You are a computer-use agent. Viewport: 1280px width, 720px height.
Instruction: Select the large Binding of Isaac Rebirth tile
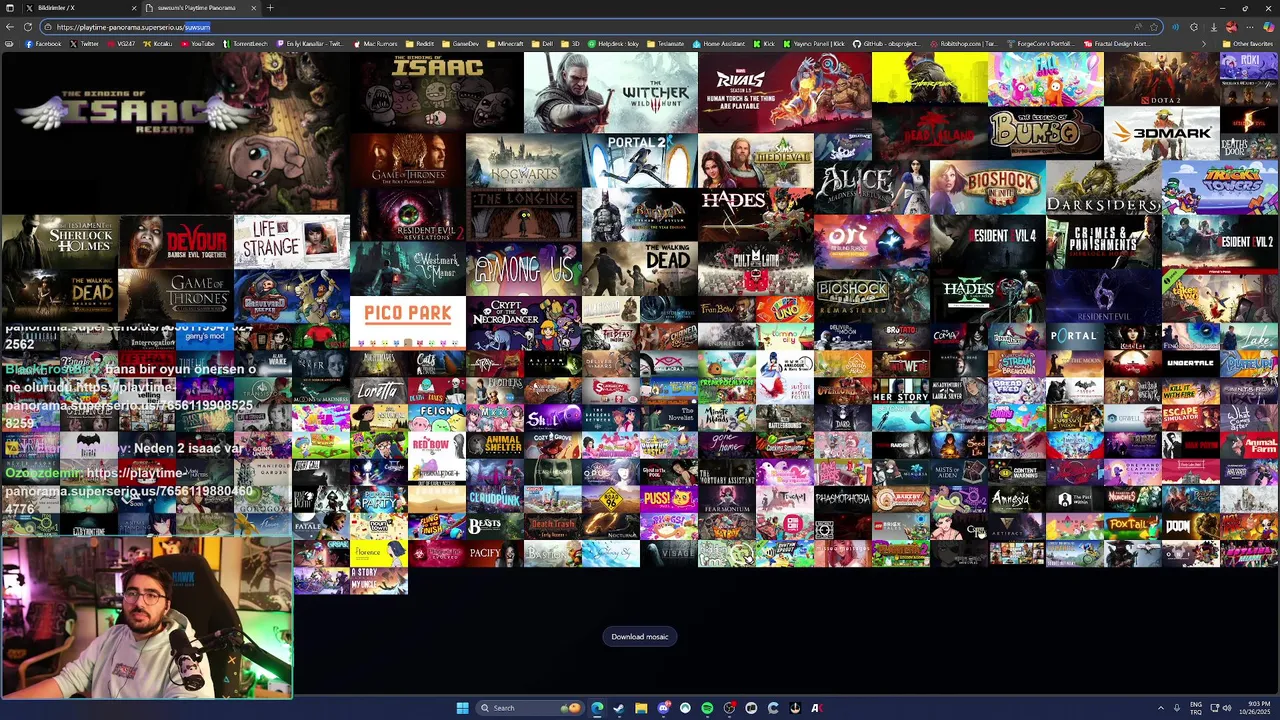175,133
